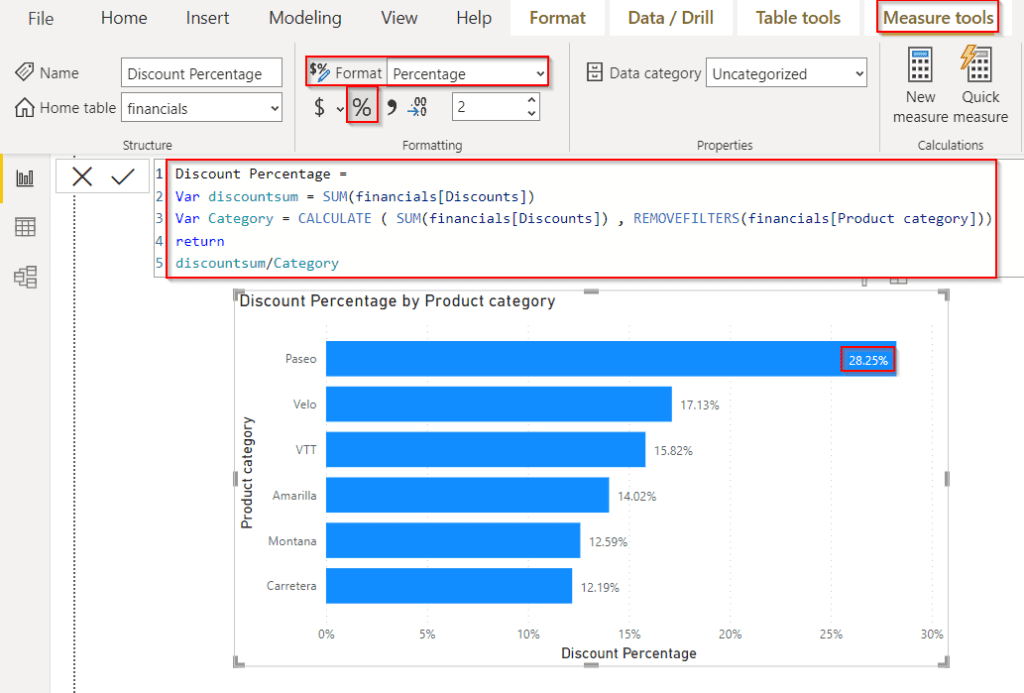This screenshot has height=693, width=1024.
Task: Switch to the Table tools tab
Action: (798, 18)
